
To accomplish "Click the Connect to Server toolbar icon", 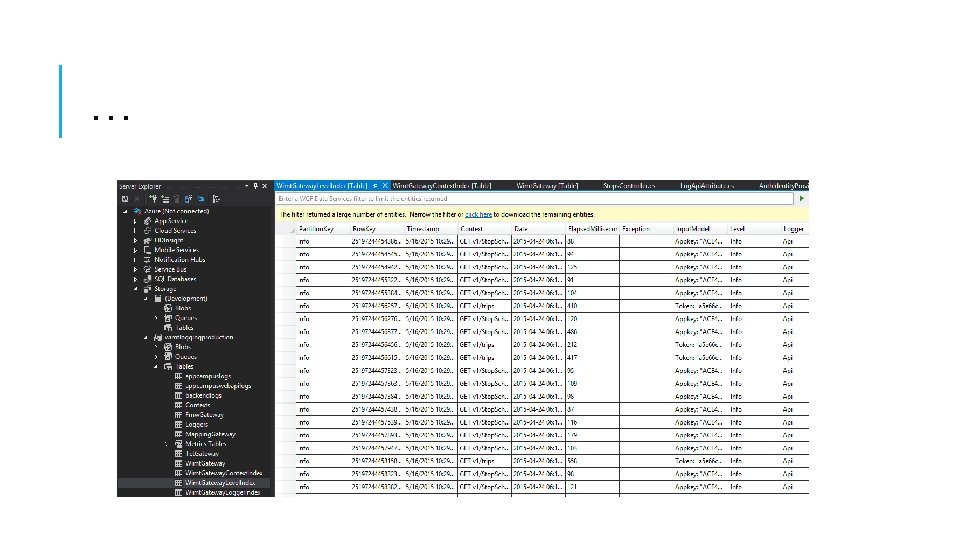I will 165,199.
